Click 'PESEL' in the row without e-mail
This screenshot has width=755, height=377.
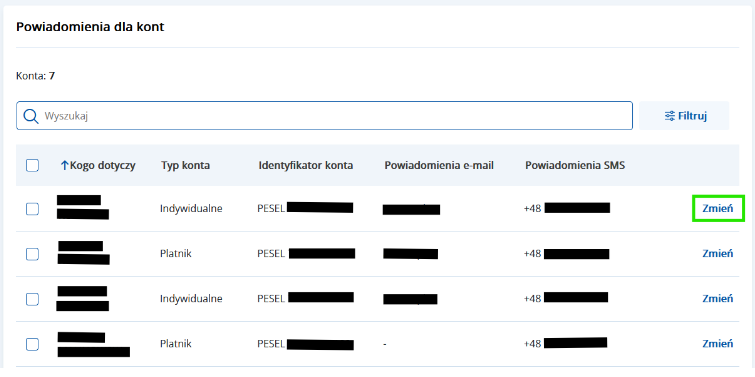point(271,344)
